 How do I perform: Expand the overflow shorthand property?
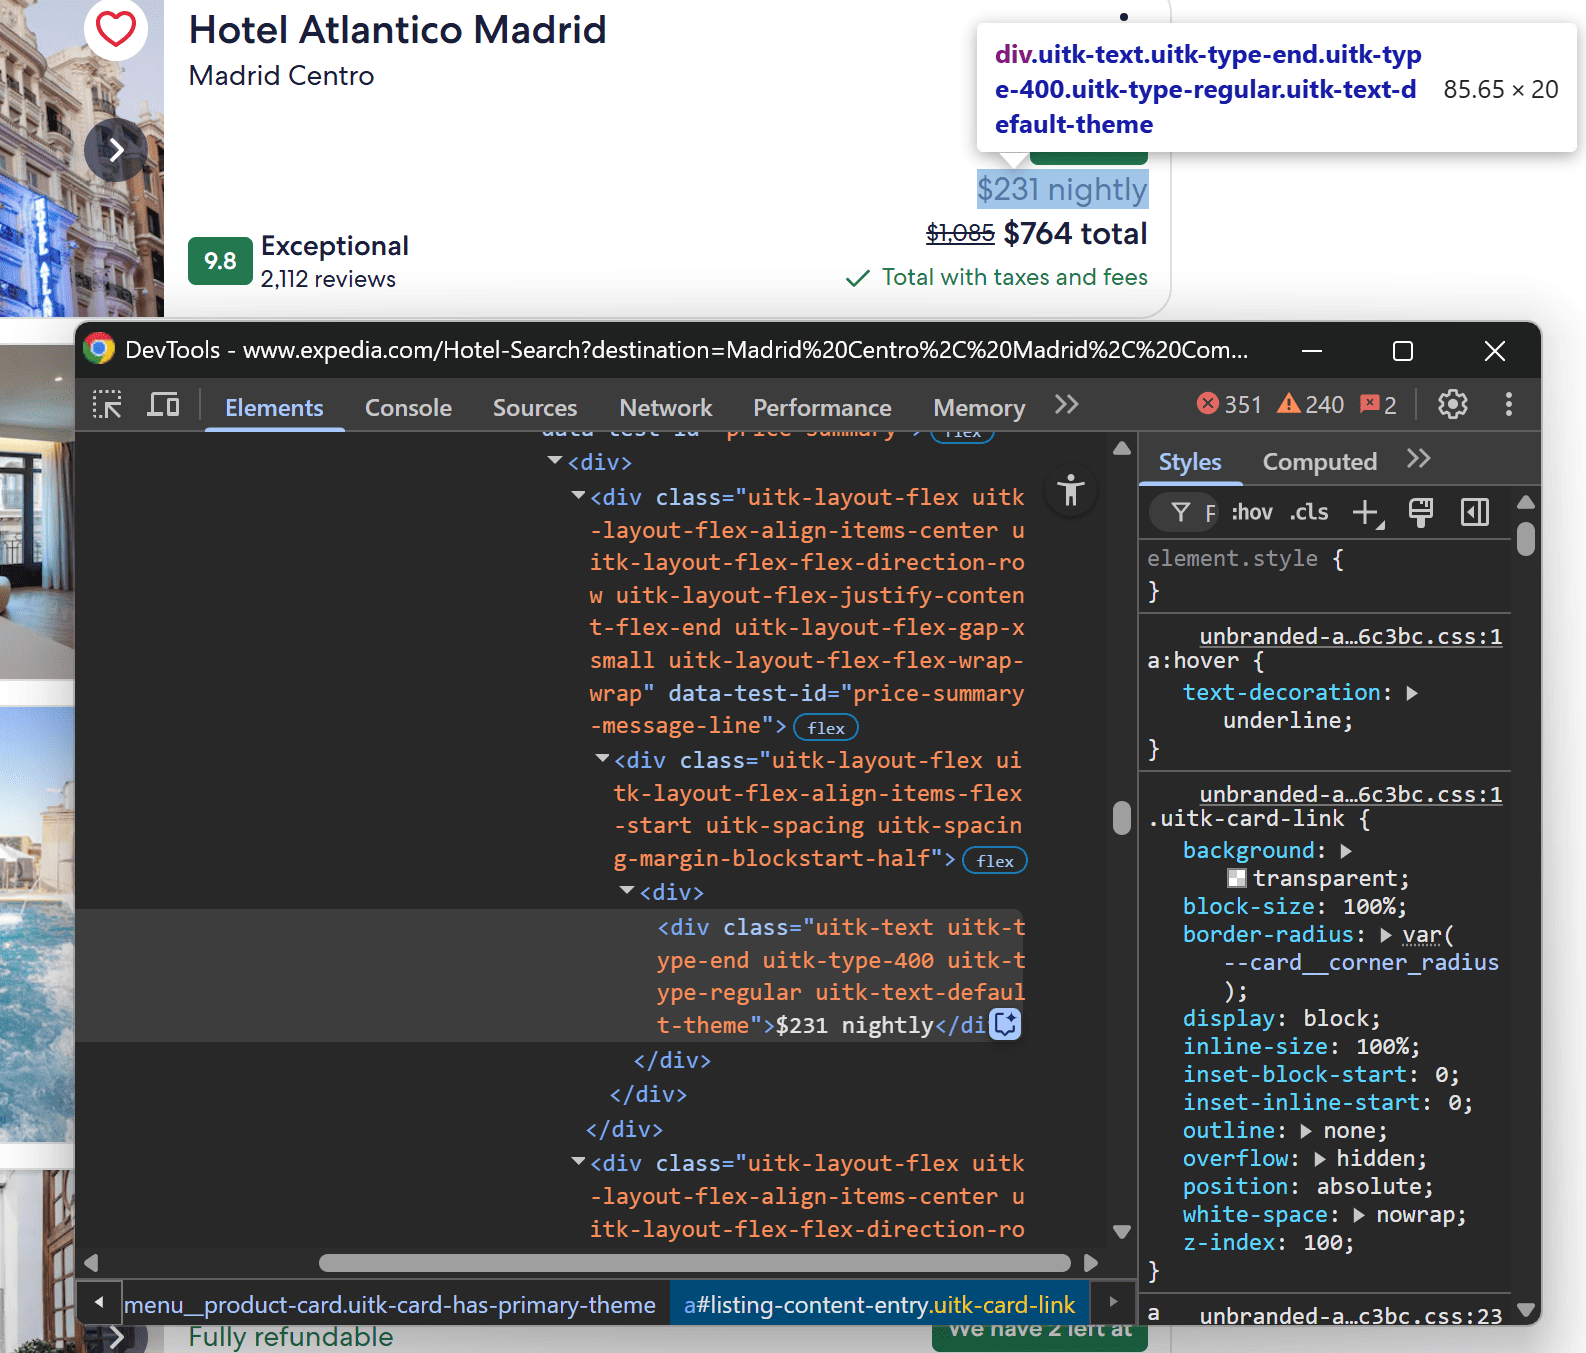click(x=1320, y=1159)
